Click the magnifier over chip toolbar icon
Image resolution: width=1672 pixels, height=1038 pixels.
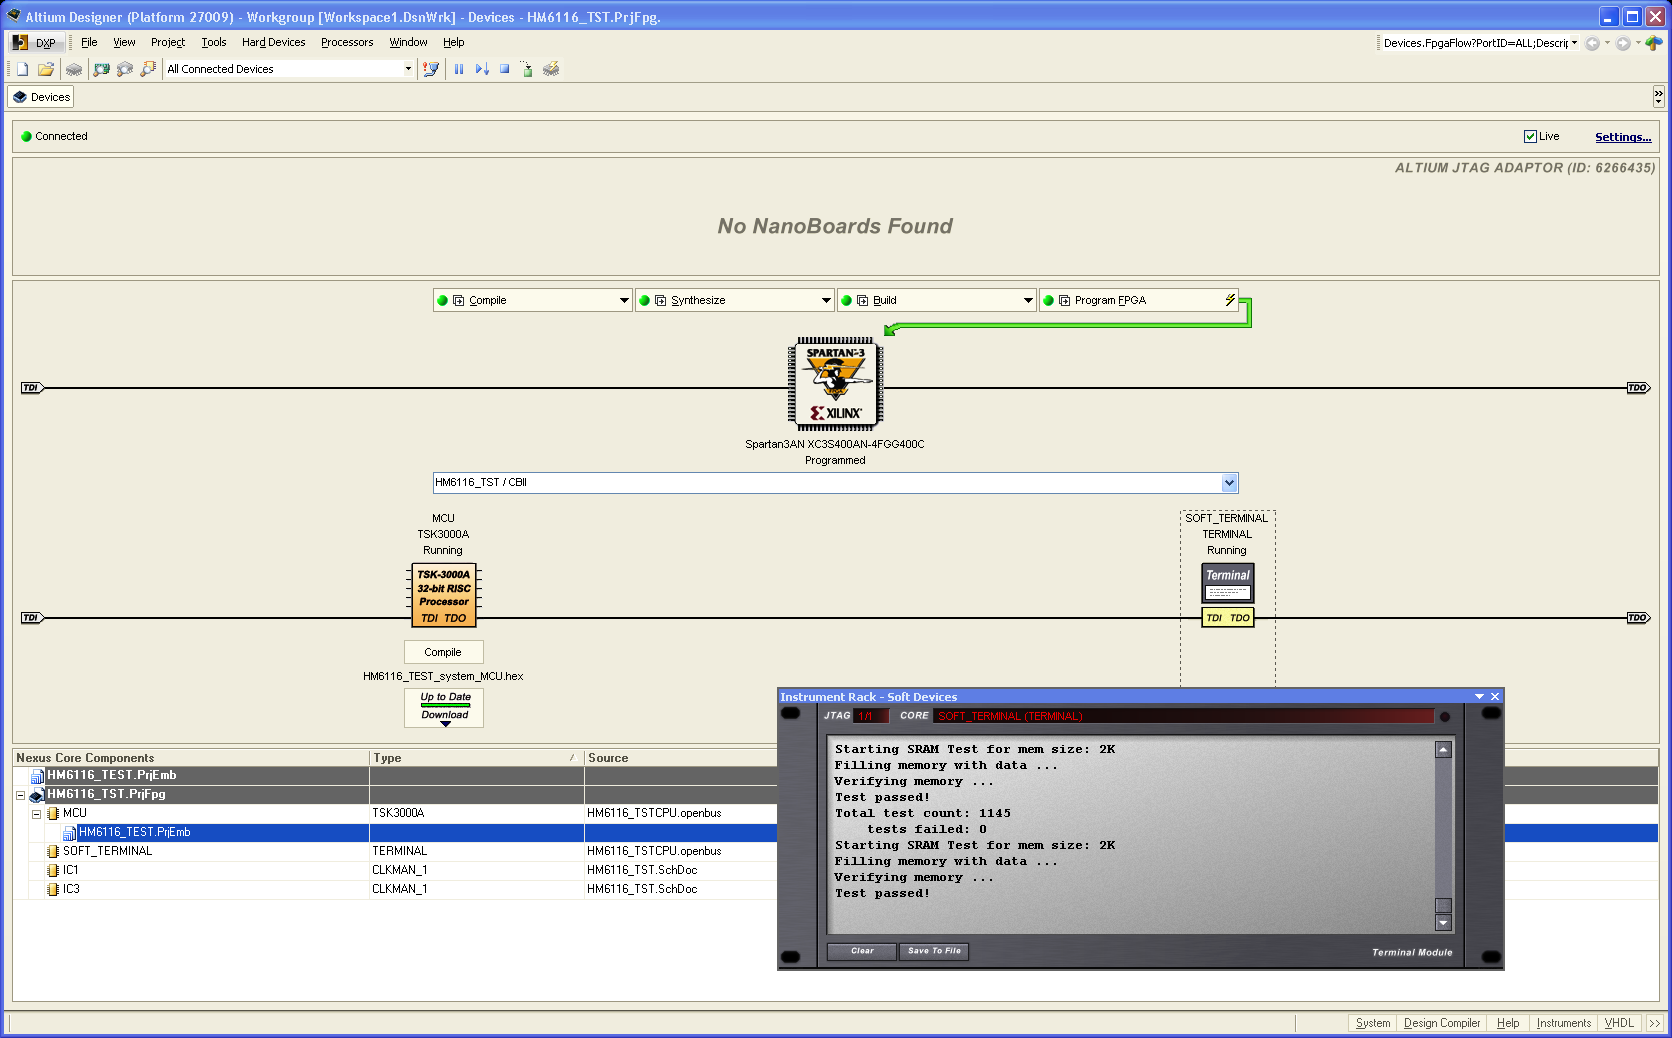[x=125, y=69]
